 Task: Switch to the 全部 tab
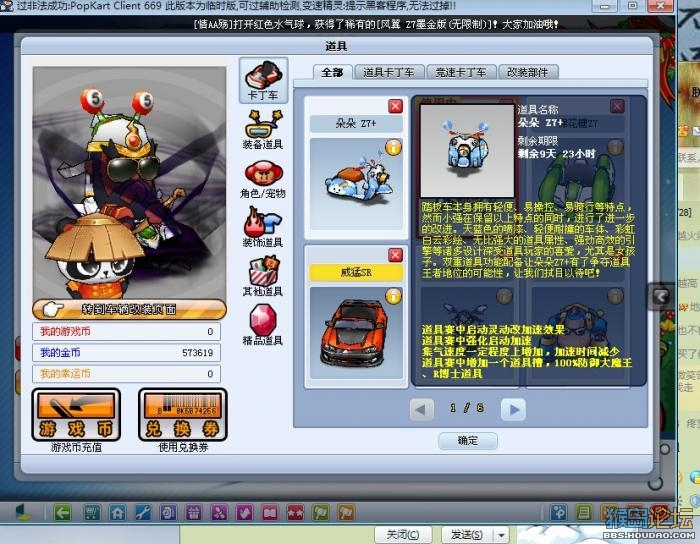333,72
